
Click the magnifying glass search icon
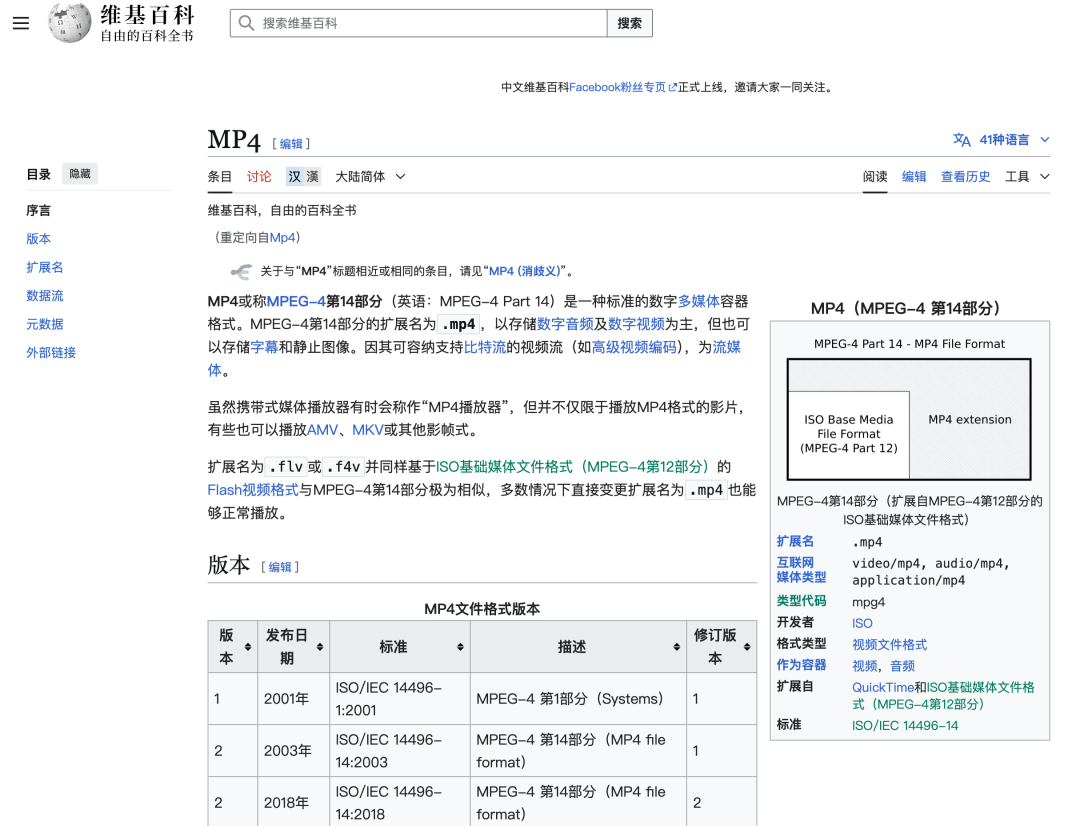click(x=246, y=23)
